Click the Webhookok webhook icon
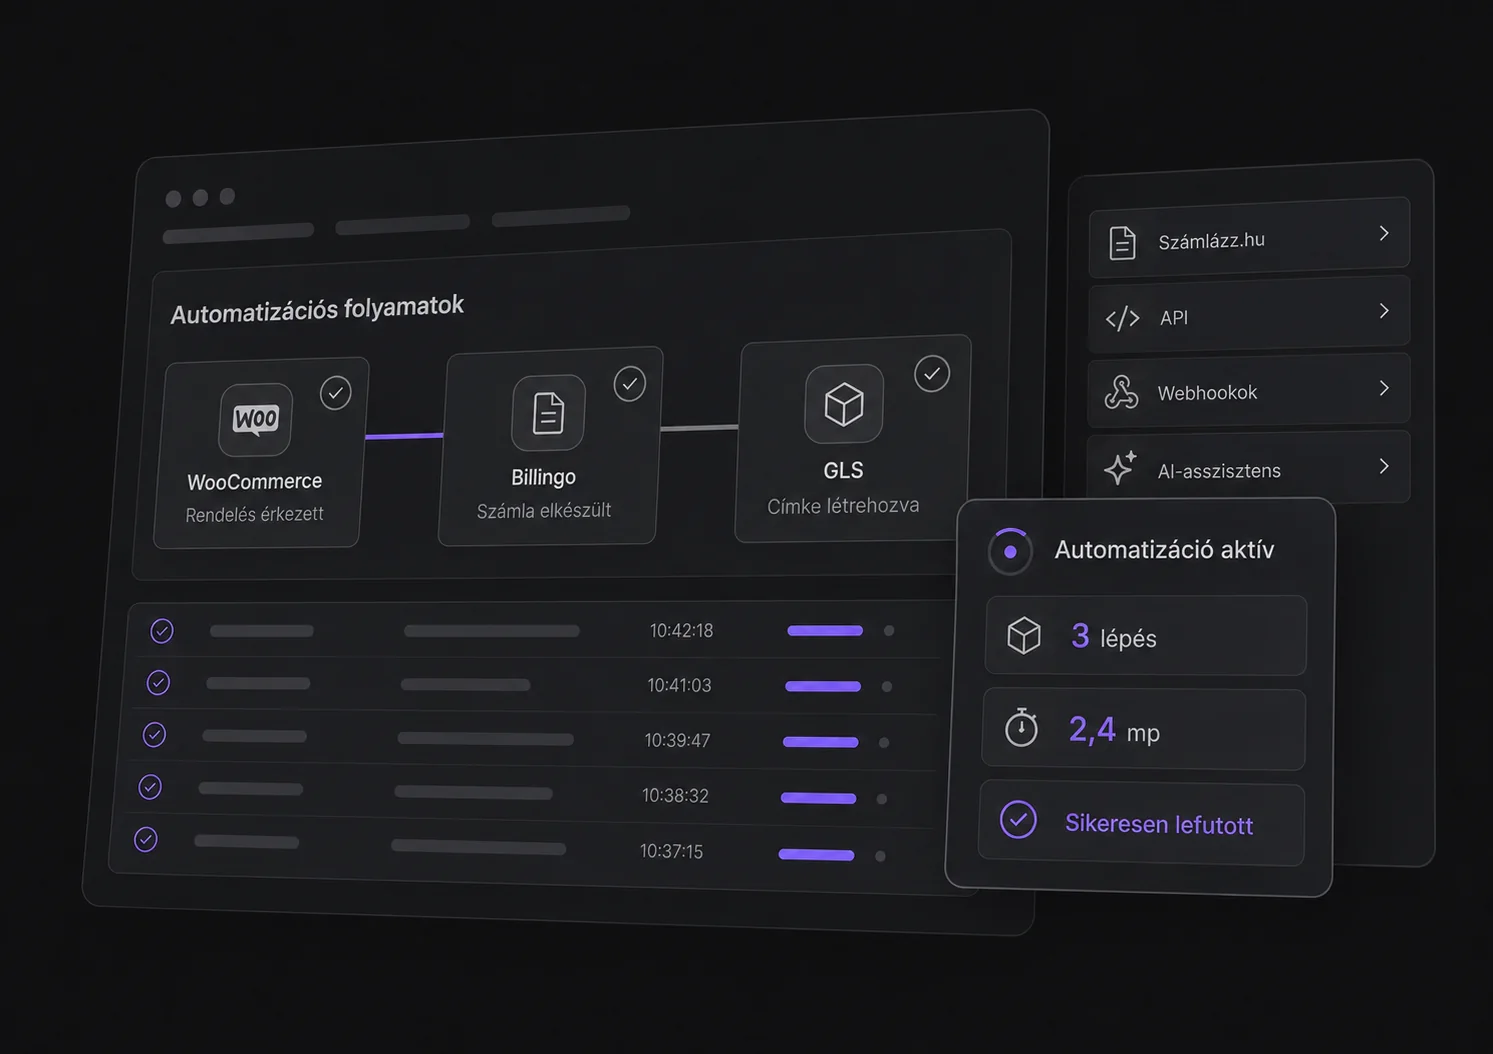The height and width of the screenshot is (1054, 1493). pos(1121,392)
